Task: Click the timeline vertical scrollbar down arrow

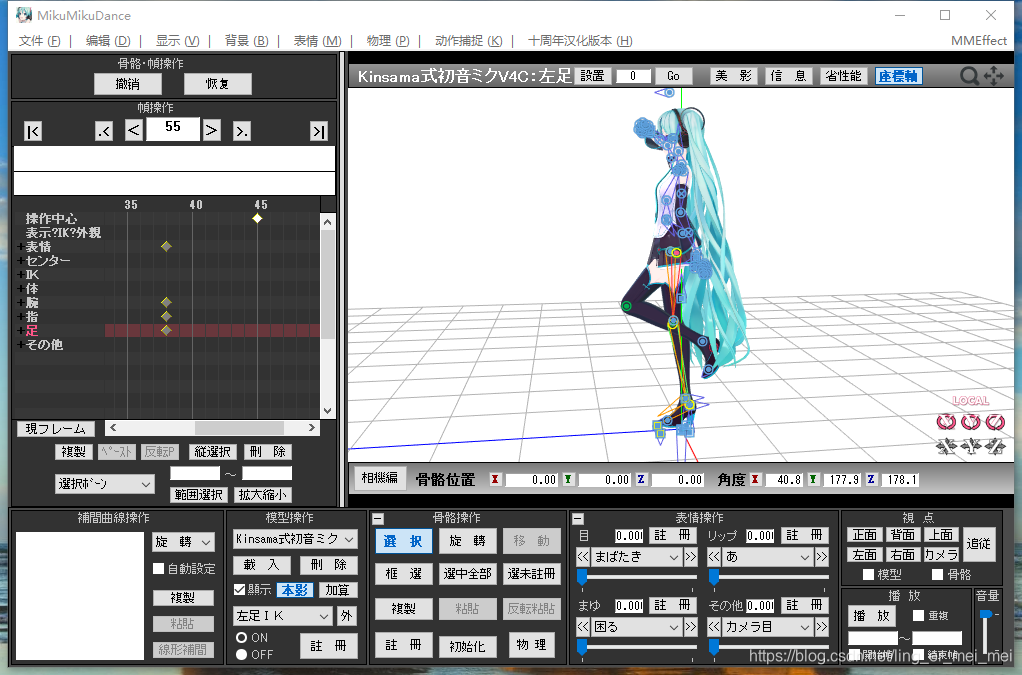Action: click(x=328, y=411)
